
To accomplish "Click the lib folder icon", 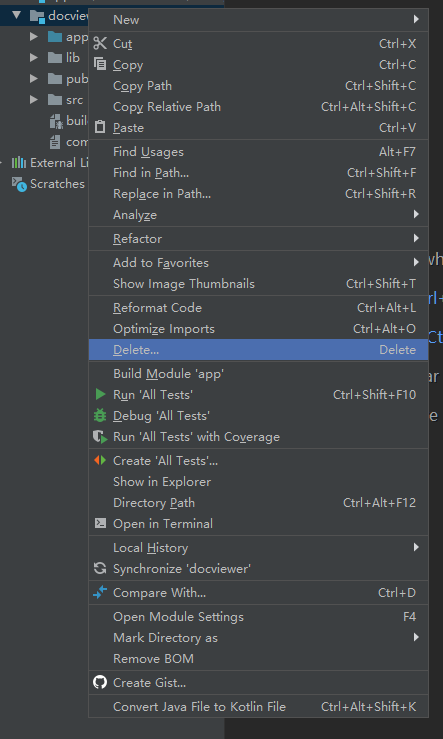I will click(x=55, y=57).
